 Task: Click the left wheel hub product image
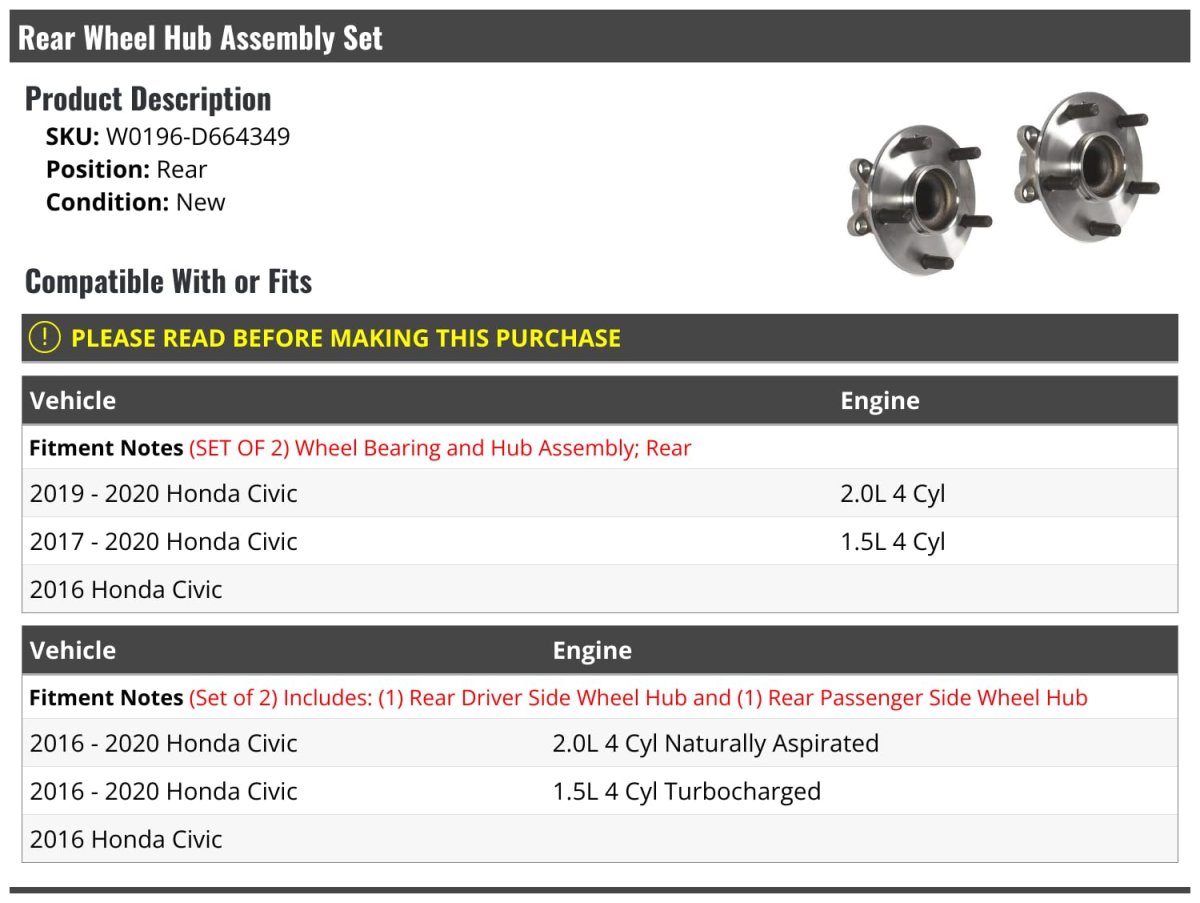pos(915,198)
